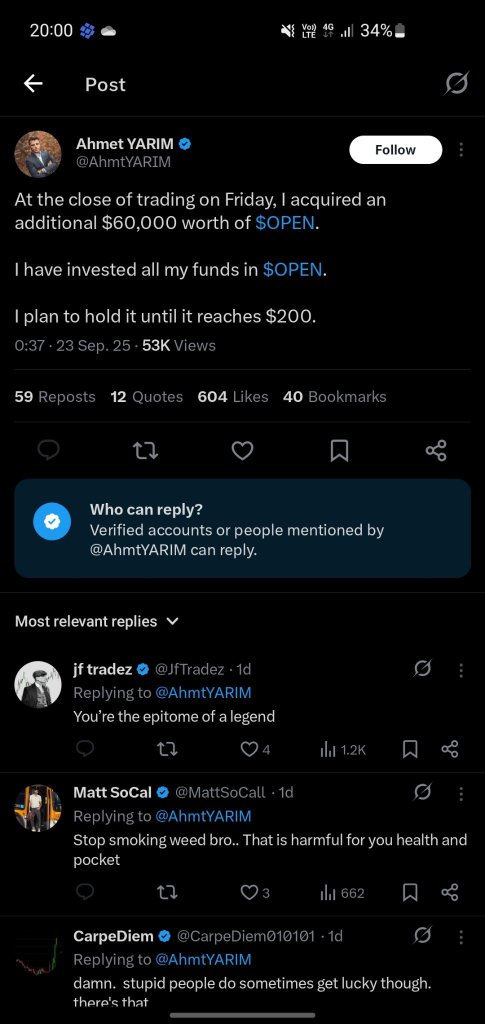
Task: Like the main post with heart icon
Action: [243, 450]
